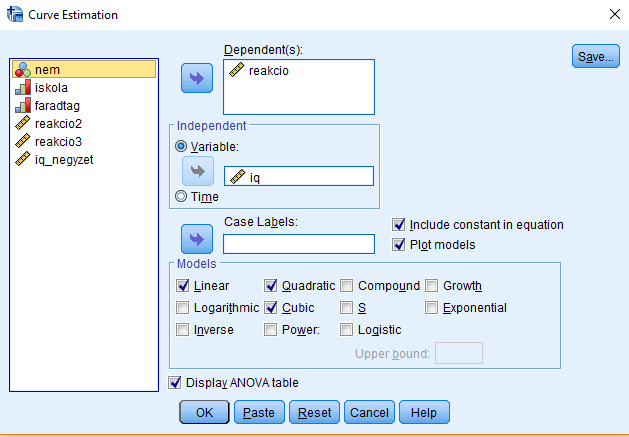The height and width of the screenshot is (437, 629).
Task: Click the arrow button beside independent Variable field
Action: coord(198,171)
